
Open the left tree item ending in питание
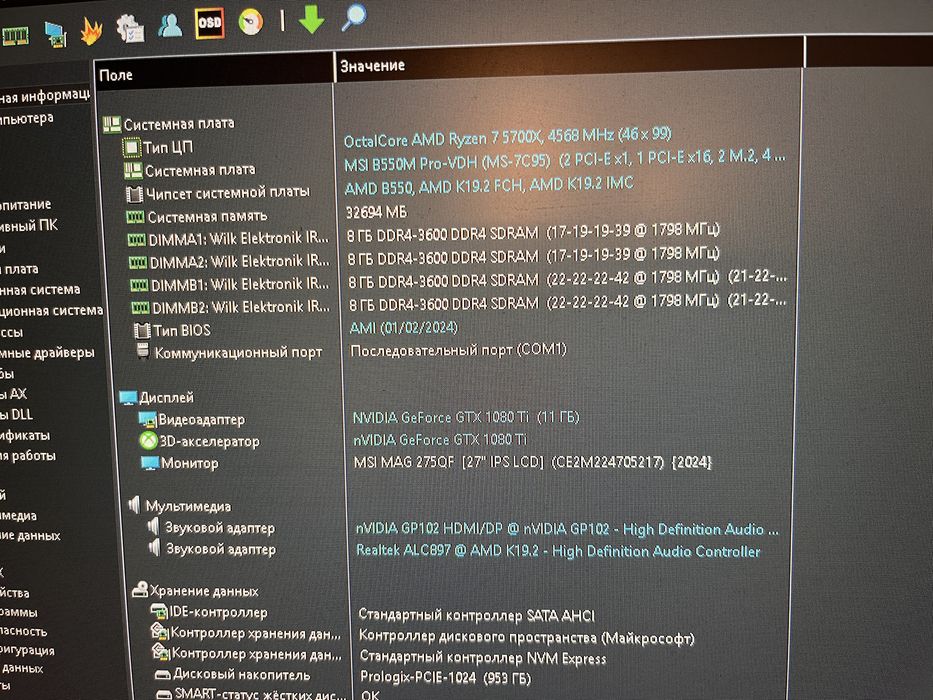coord(26,204)
